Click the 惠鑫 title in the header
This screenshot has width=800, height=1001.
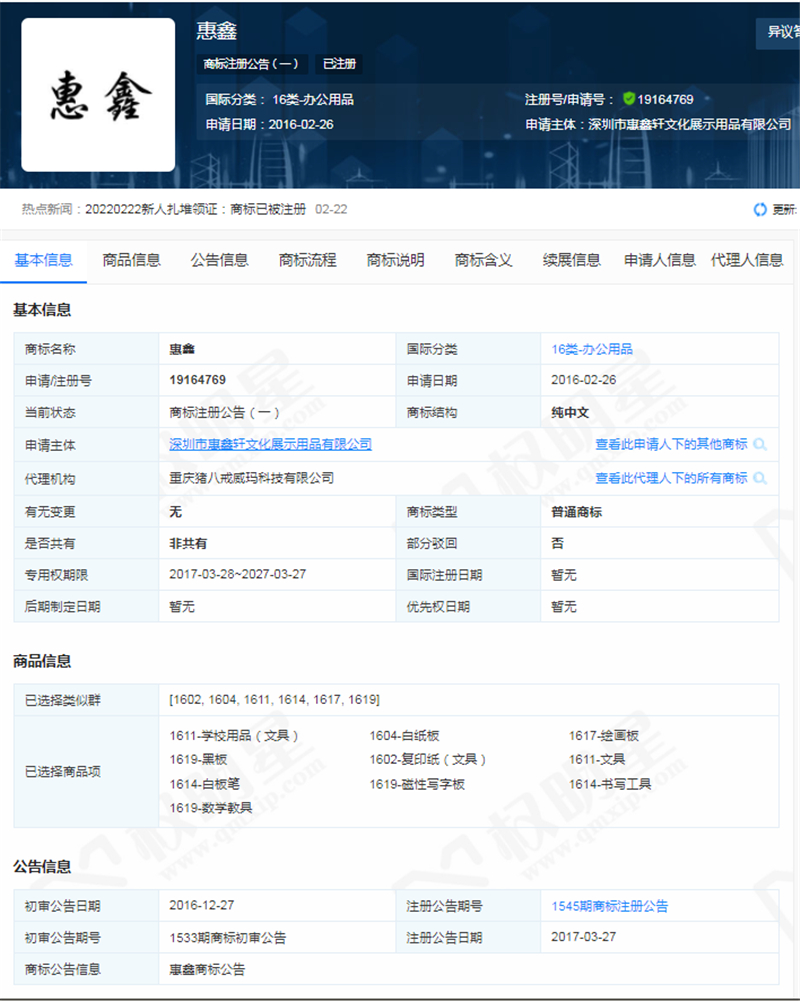click(x=216, y=31)
